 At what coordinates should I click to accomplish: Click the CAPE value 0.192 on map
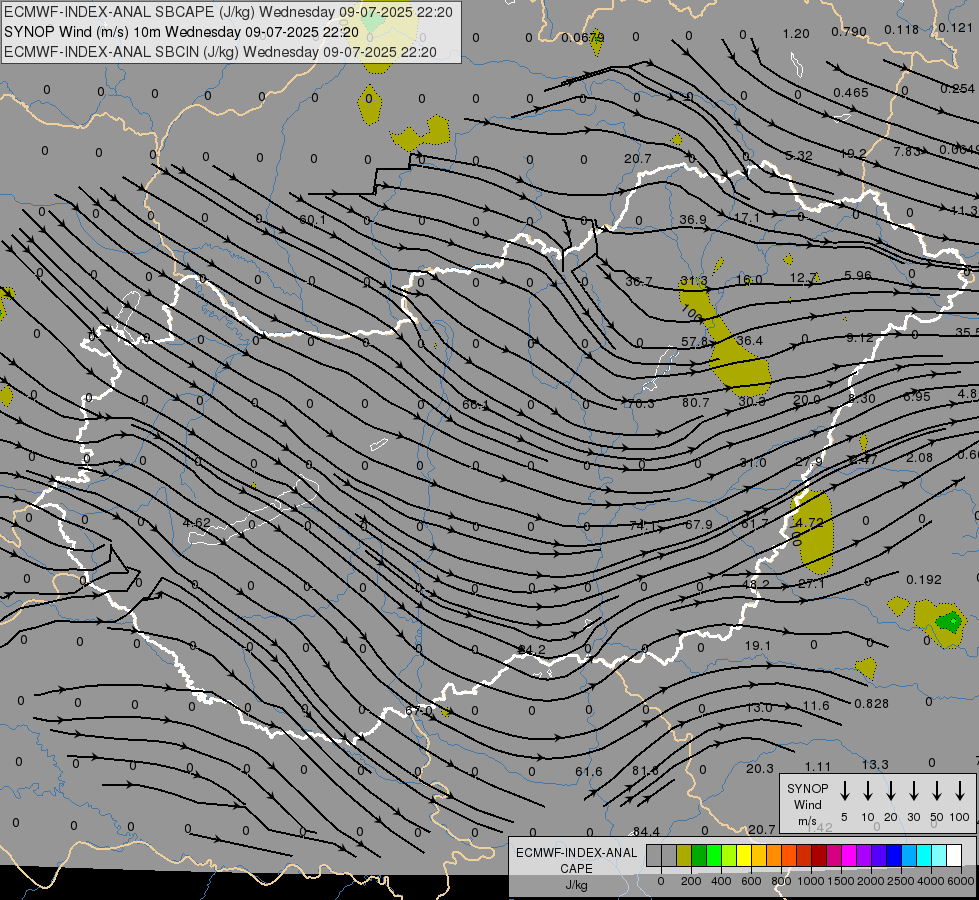[923, 580]
